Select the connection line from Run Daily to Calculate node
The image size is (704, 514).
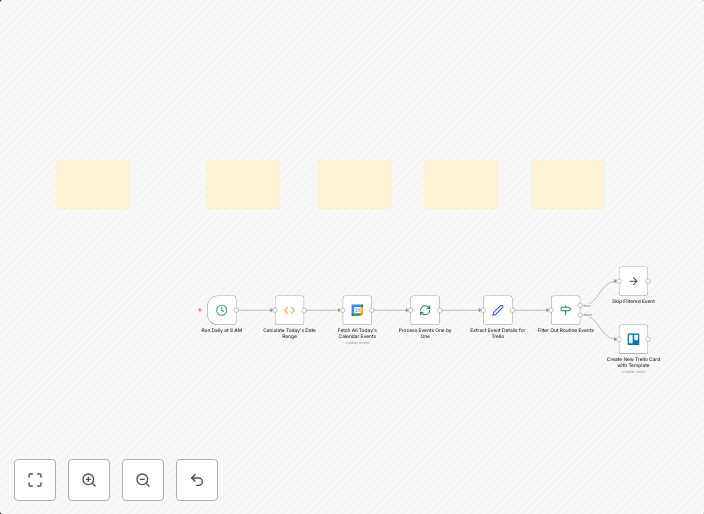click(256, 310)
